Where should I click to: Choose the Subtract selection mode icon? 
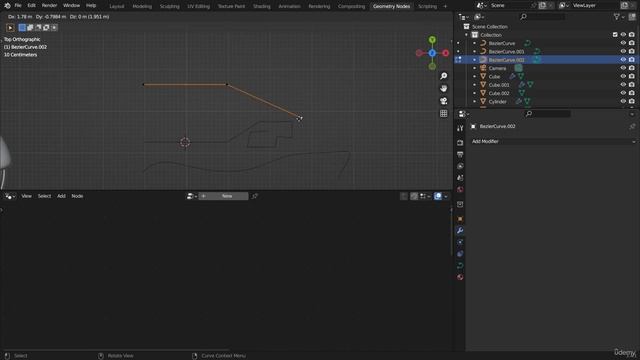(x=38, y=27)
